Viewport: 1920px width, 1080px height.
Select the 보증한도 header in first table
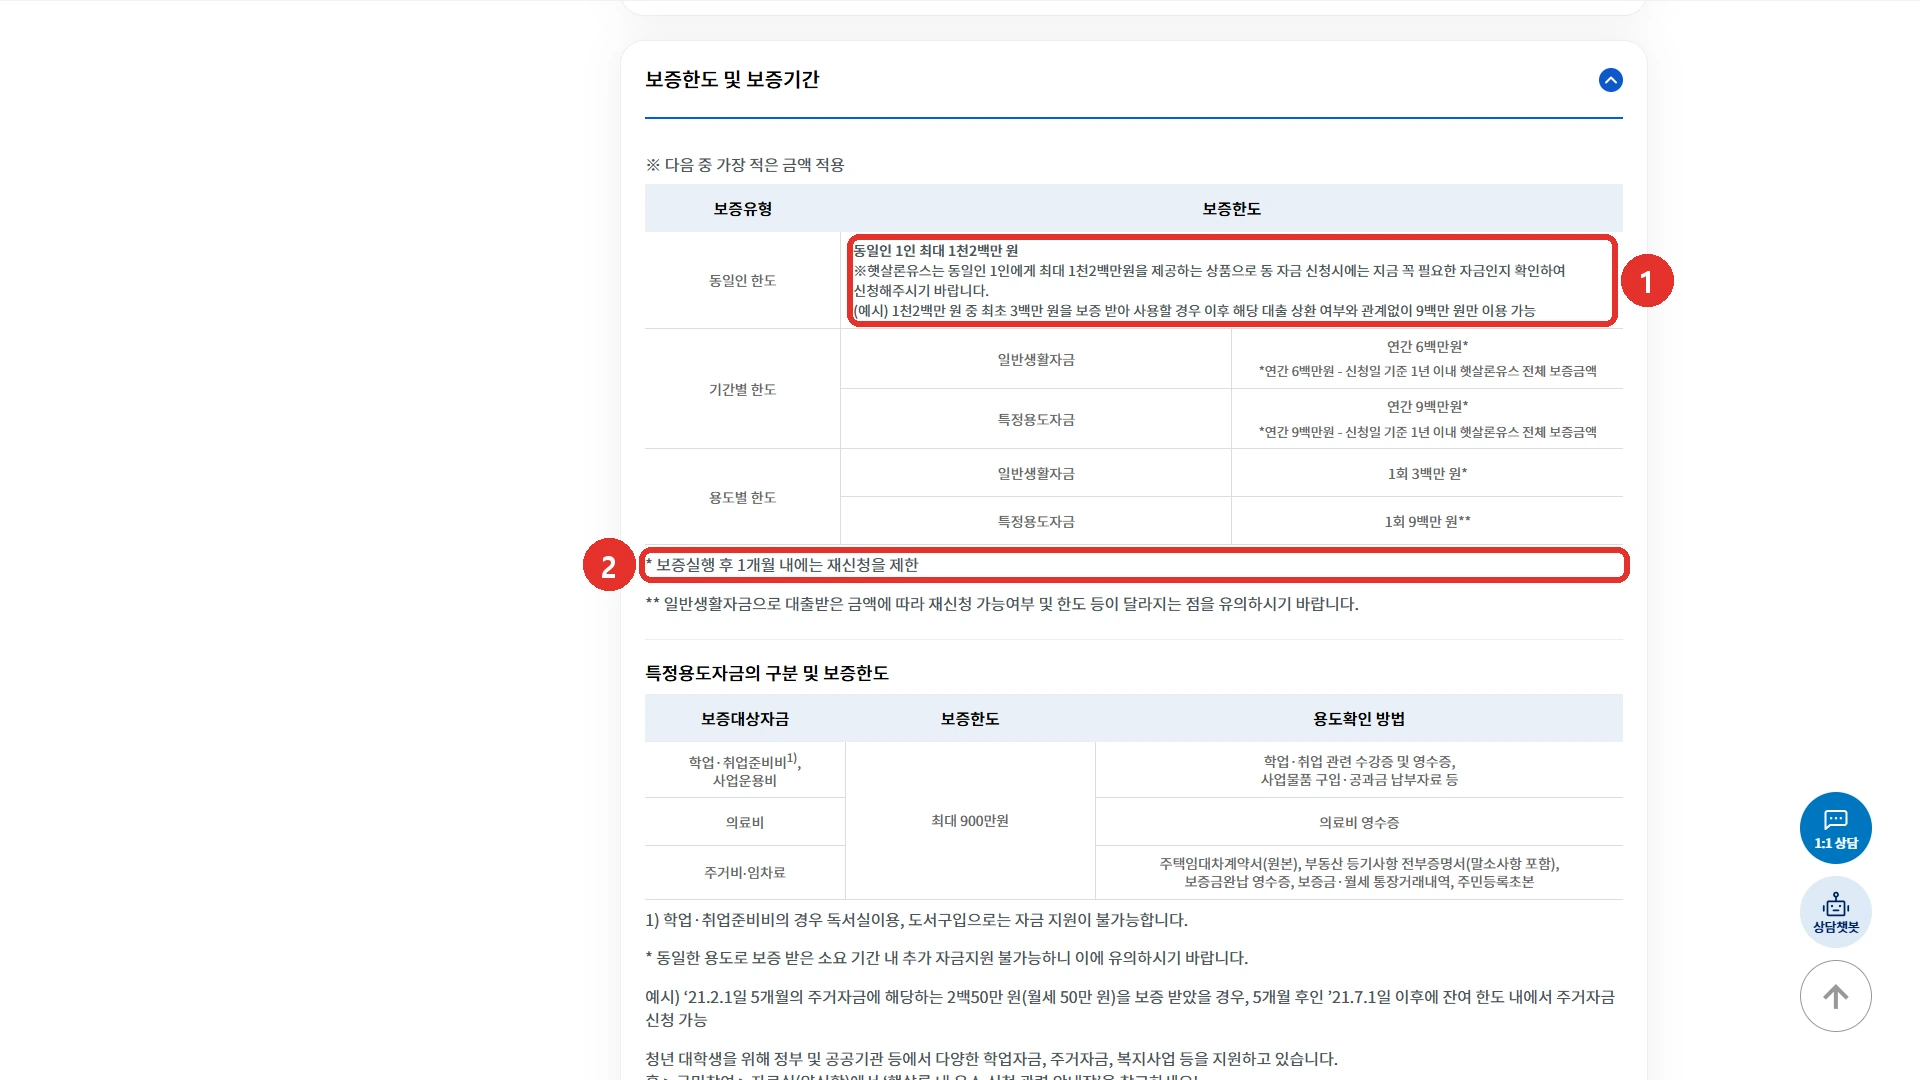[1231, 208]
